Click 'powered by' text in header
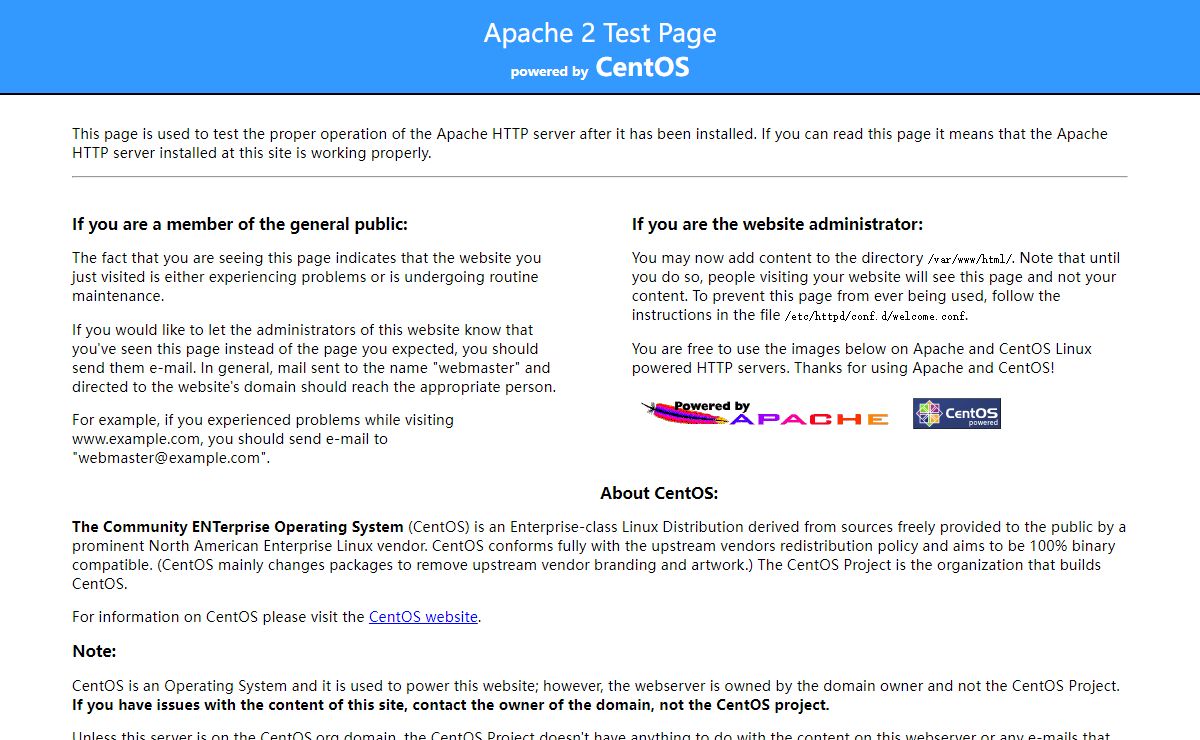This screenshot has width=1200, height=740. (549, 72)
